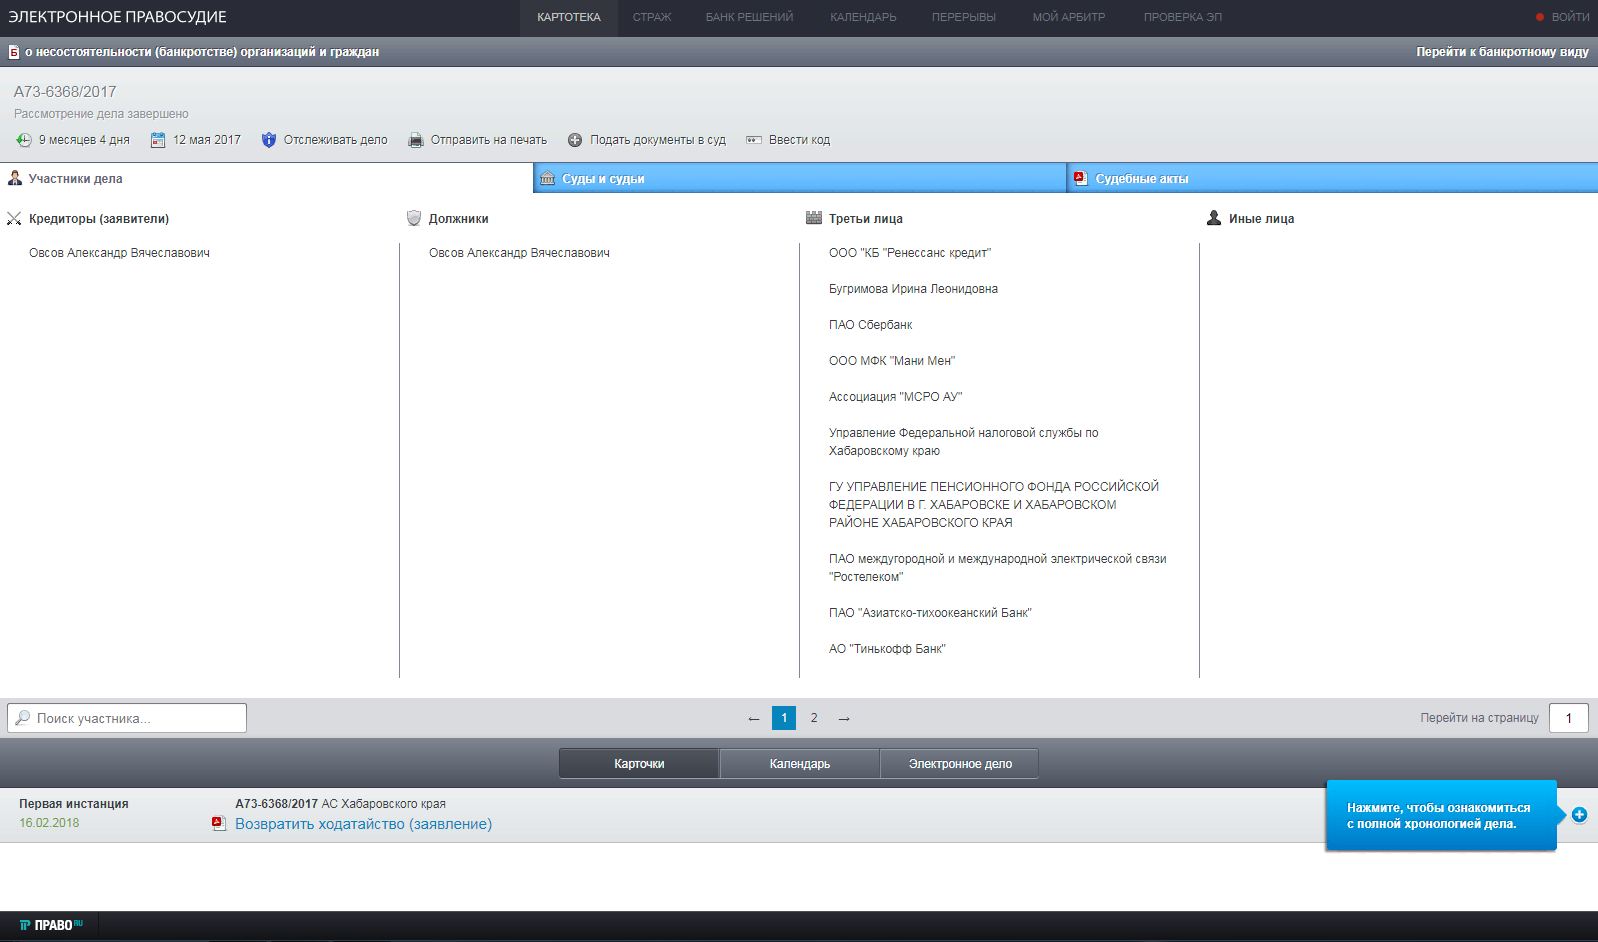Click the enter code keyboard icon
The width and height of the screenshot is (1598, 942).
tap(754, 140)
